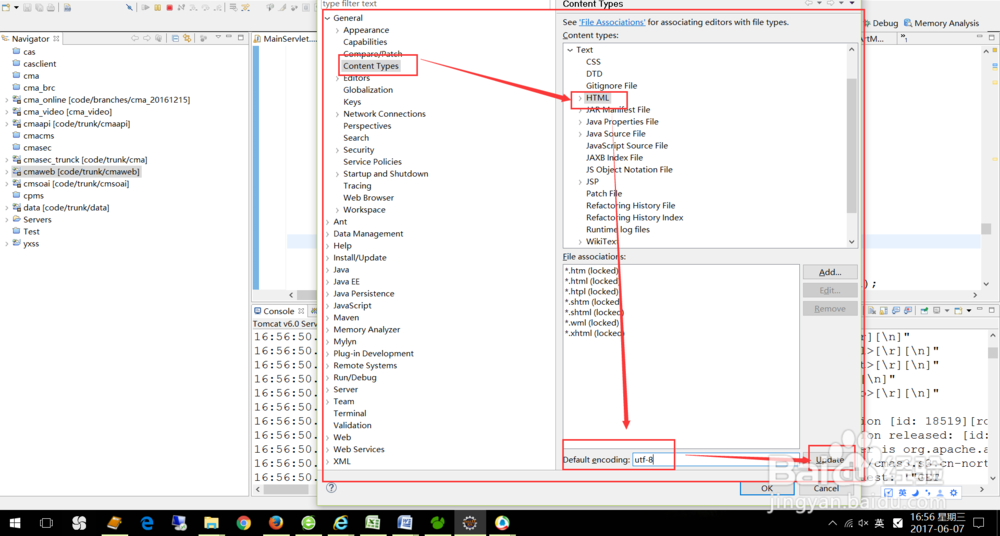This screenshot has width=1000, height=536.
Task: Open Microsoft Edge from the taskbar
Action: 147,523
